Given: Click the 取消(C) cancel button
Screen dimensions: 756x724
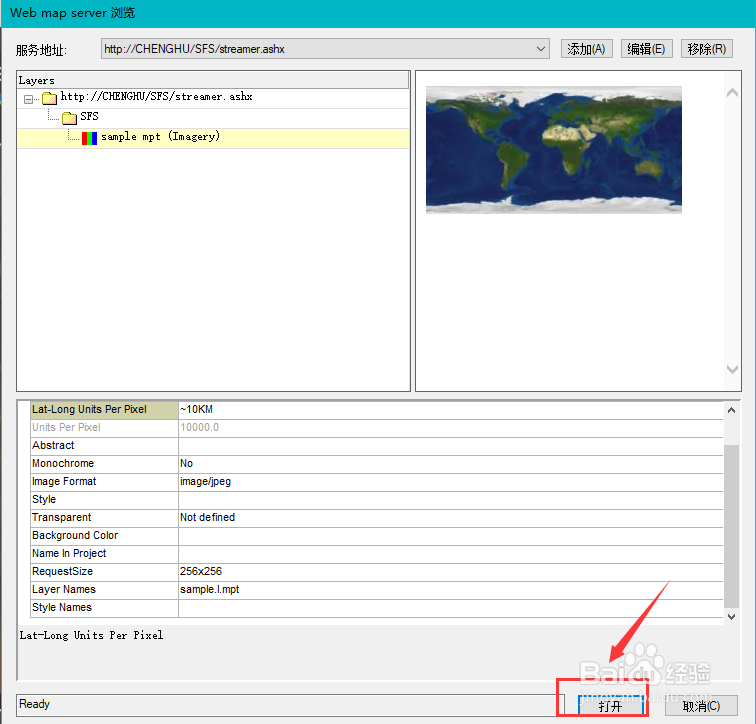Looking at the screenshot, I should 701,706.
